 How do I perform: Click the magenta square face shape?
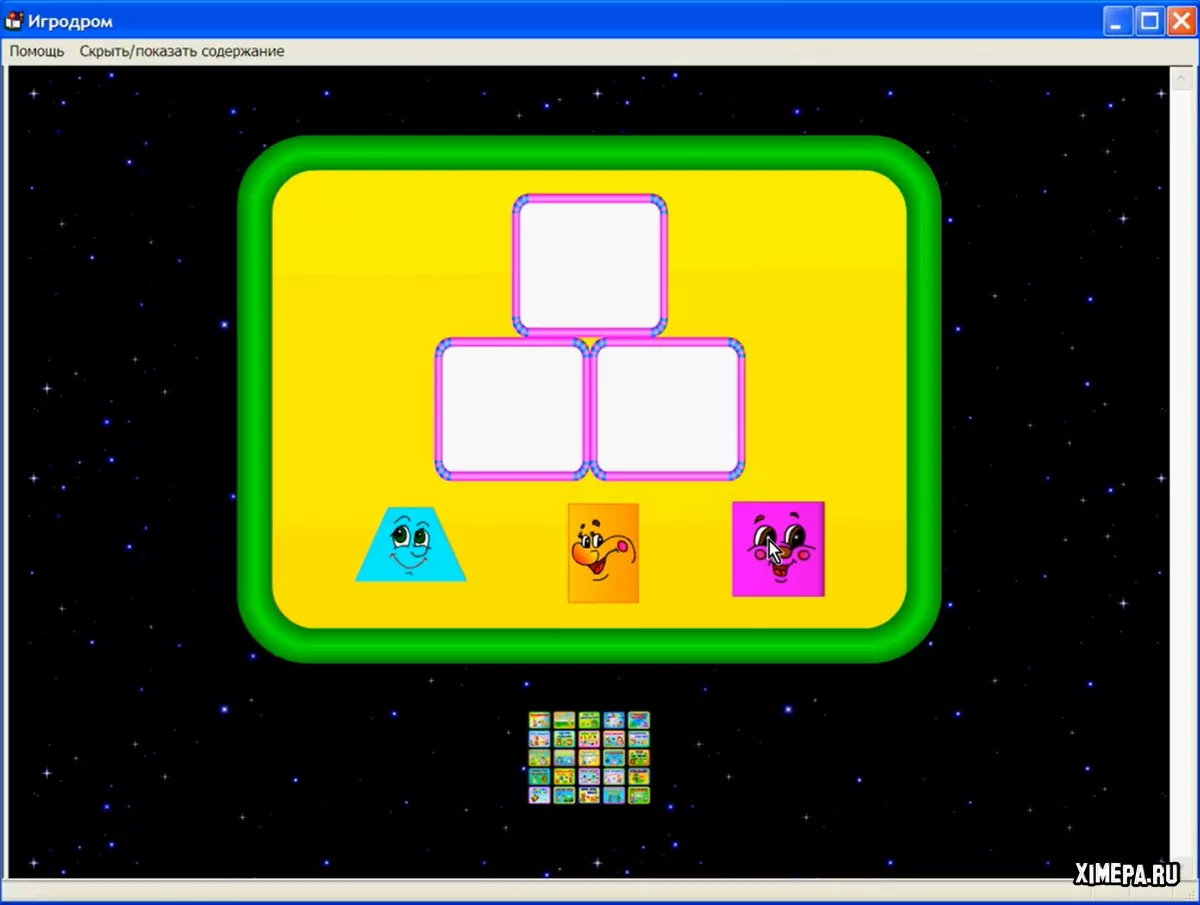778,549
